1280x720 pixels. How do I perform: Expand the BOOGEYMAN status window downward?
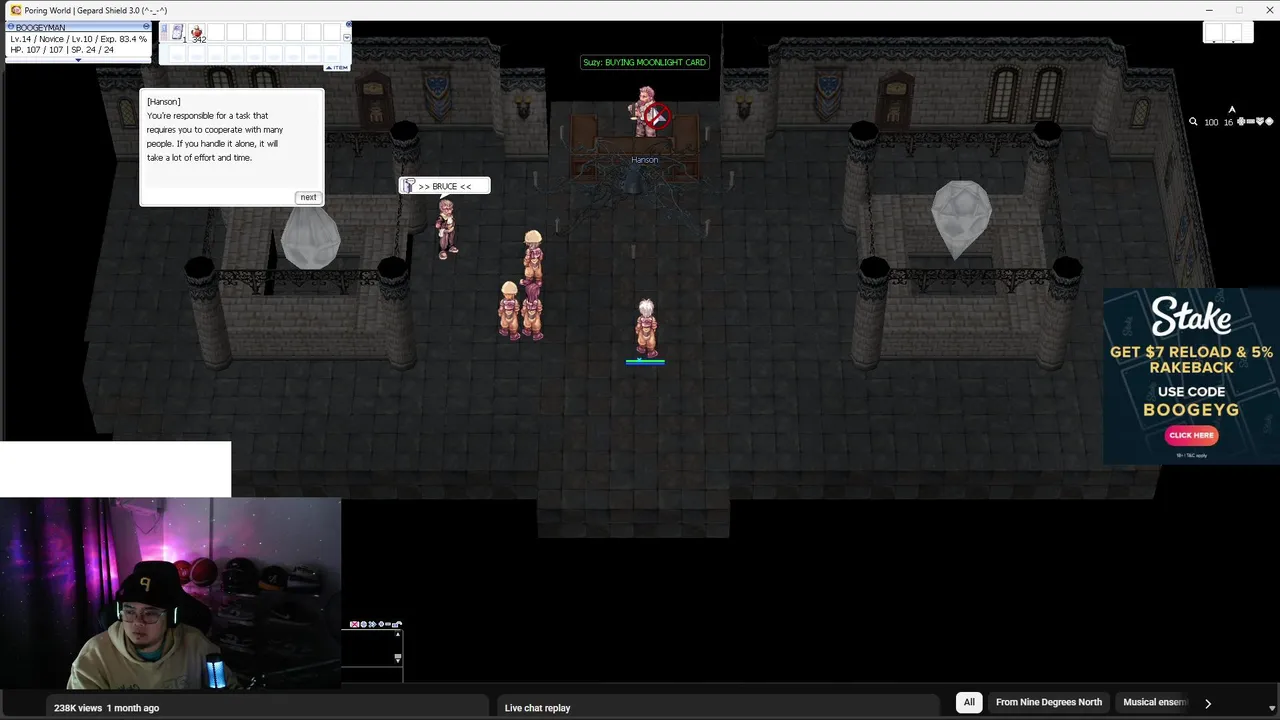(78, 60)
